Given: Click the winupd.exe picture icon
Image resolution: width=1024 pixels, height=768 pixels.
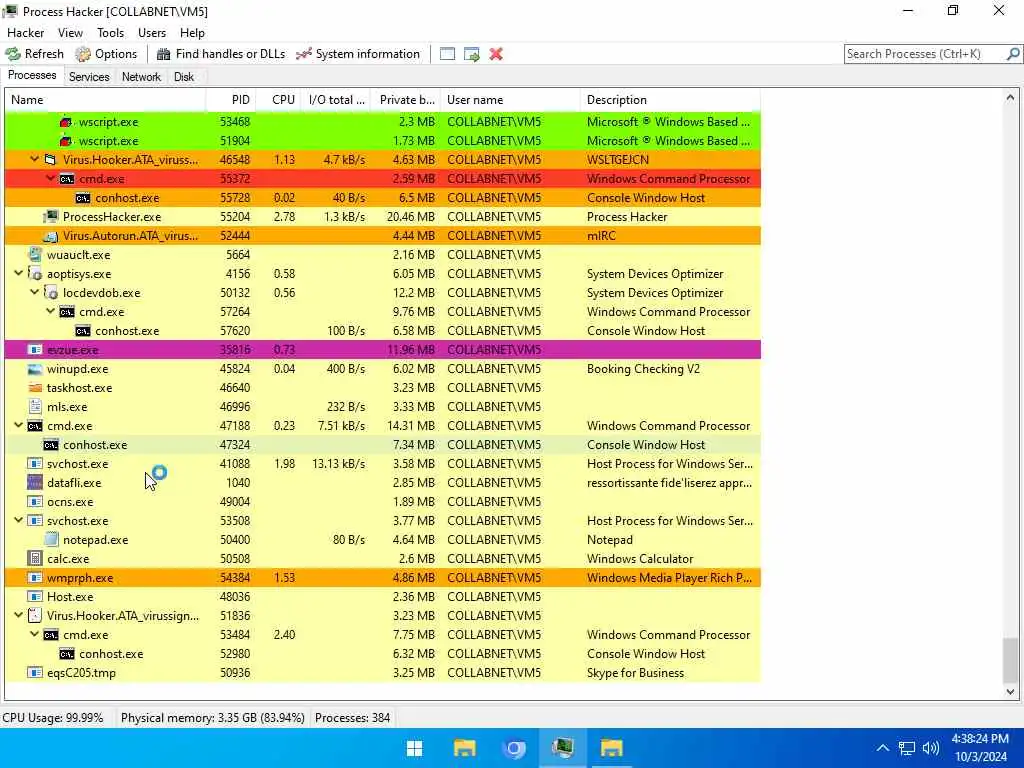Looking at the screenshot, I should point(35,369).
